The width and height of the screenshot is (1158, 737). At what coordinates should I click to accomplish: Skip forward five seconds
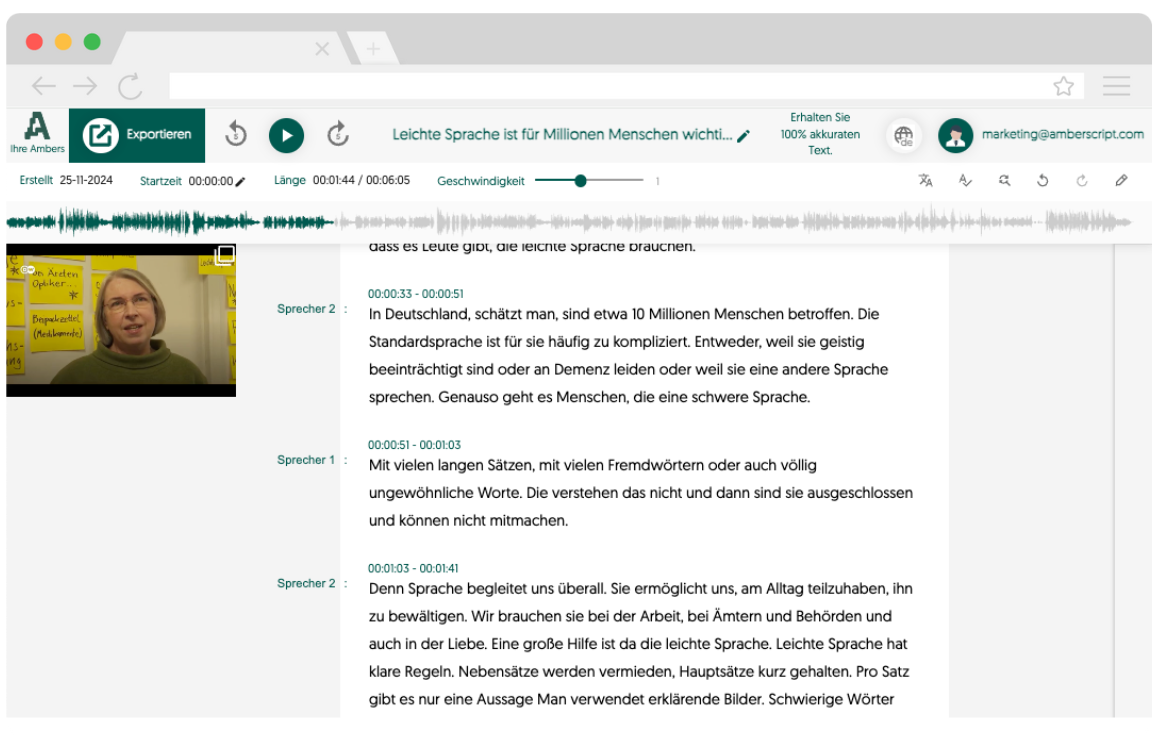(x=338, y=134)
